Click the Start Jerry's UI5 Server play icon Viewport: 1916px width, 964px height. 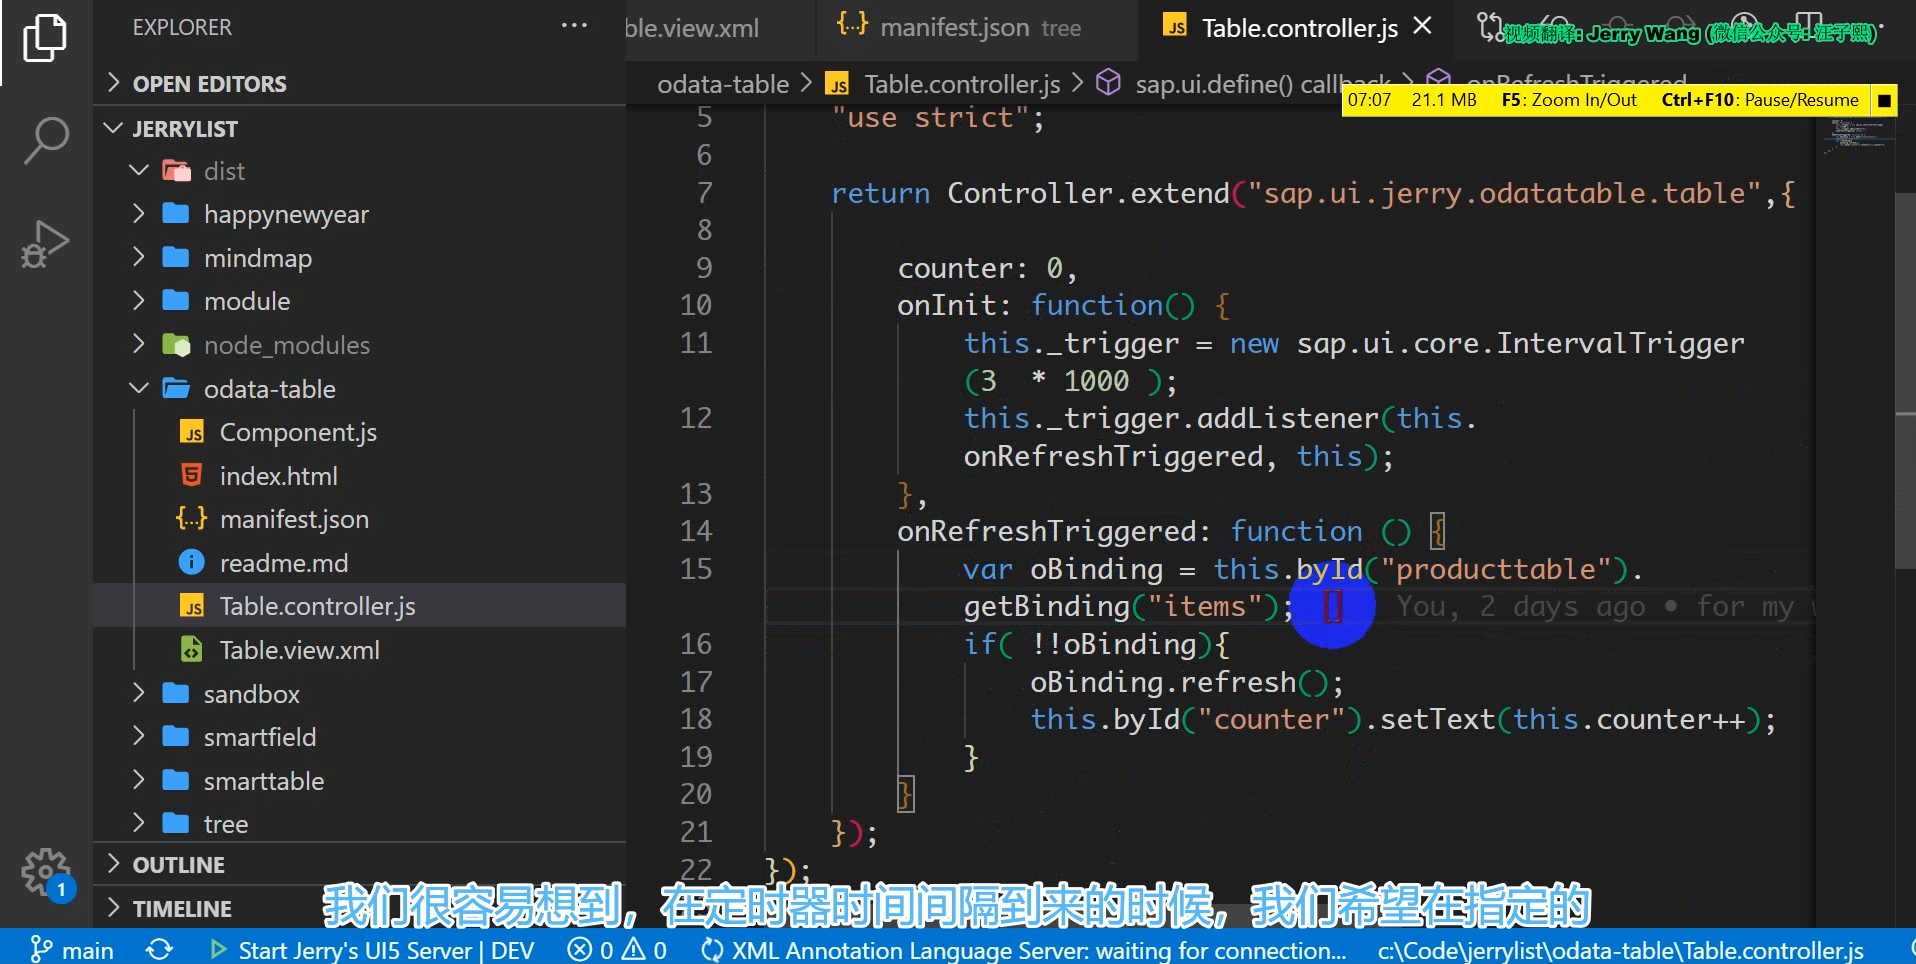218,949
